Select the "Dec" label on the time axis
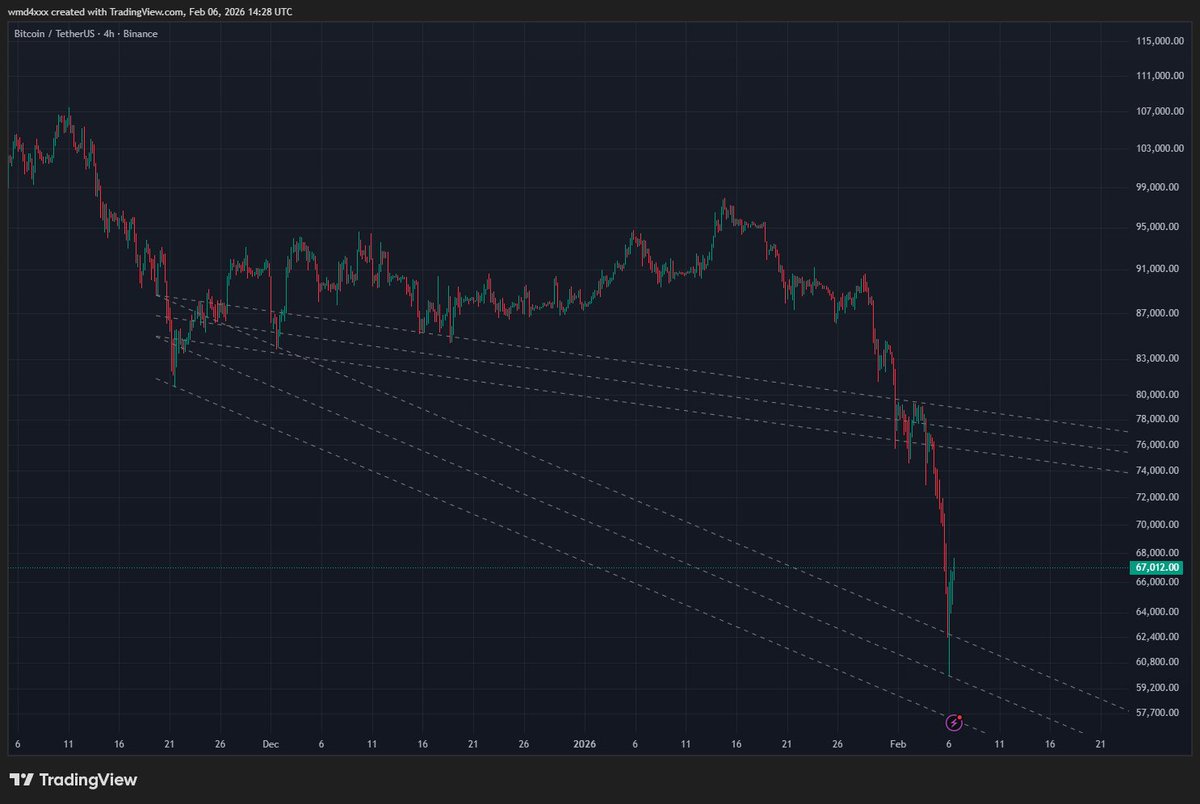1200x804 pixels. coord(271,745)
